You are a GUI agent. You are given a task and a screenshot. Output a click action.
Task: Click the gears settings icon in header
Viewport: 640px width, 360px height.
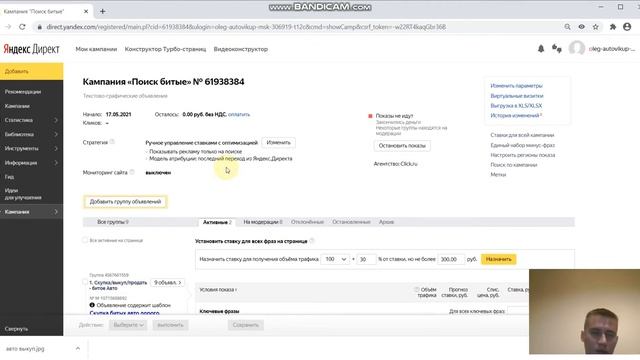557,49
